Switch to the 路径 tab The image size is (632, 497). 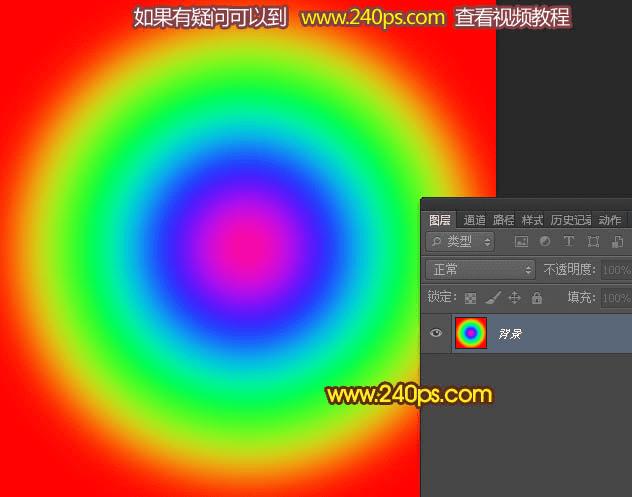(x=503, y=220)
